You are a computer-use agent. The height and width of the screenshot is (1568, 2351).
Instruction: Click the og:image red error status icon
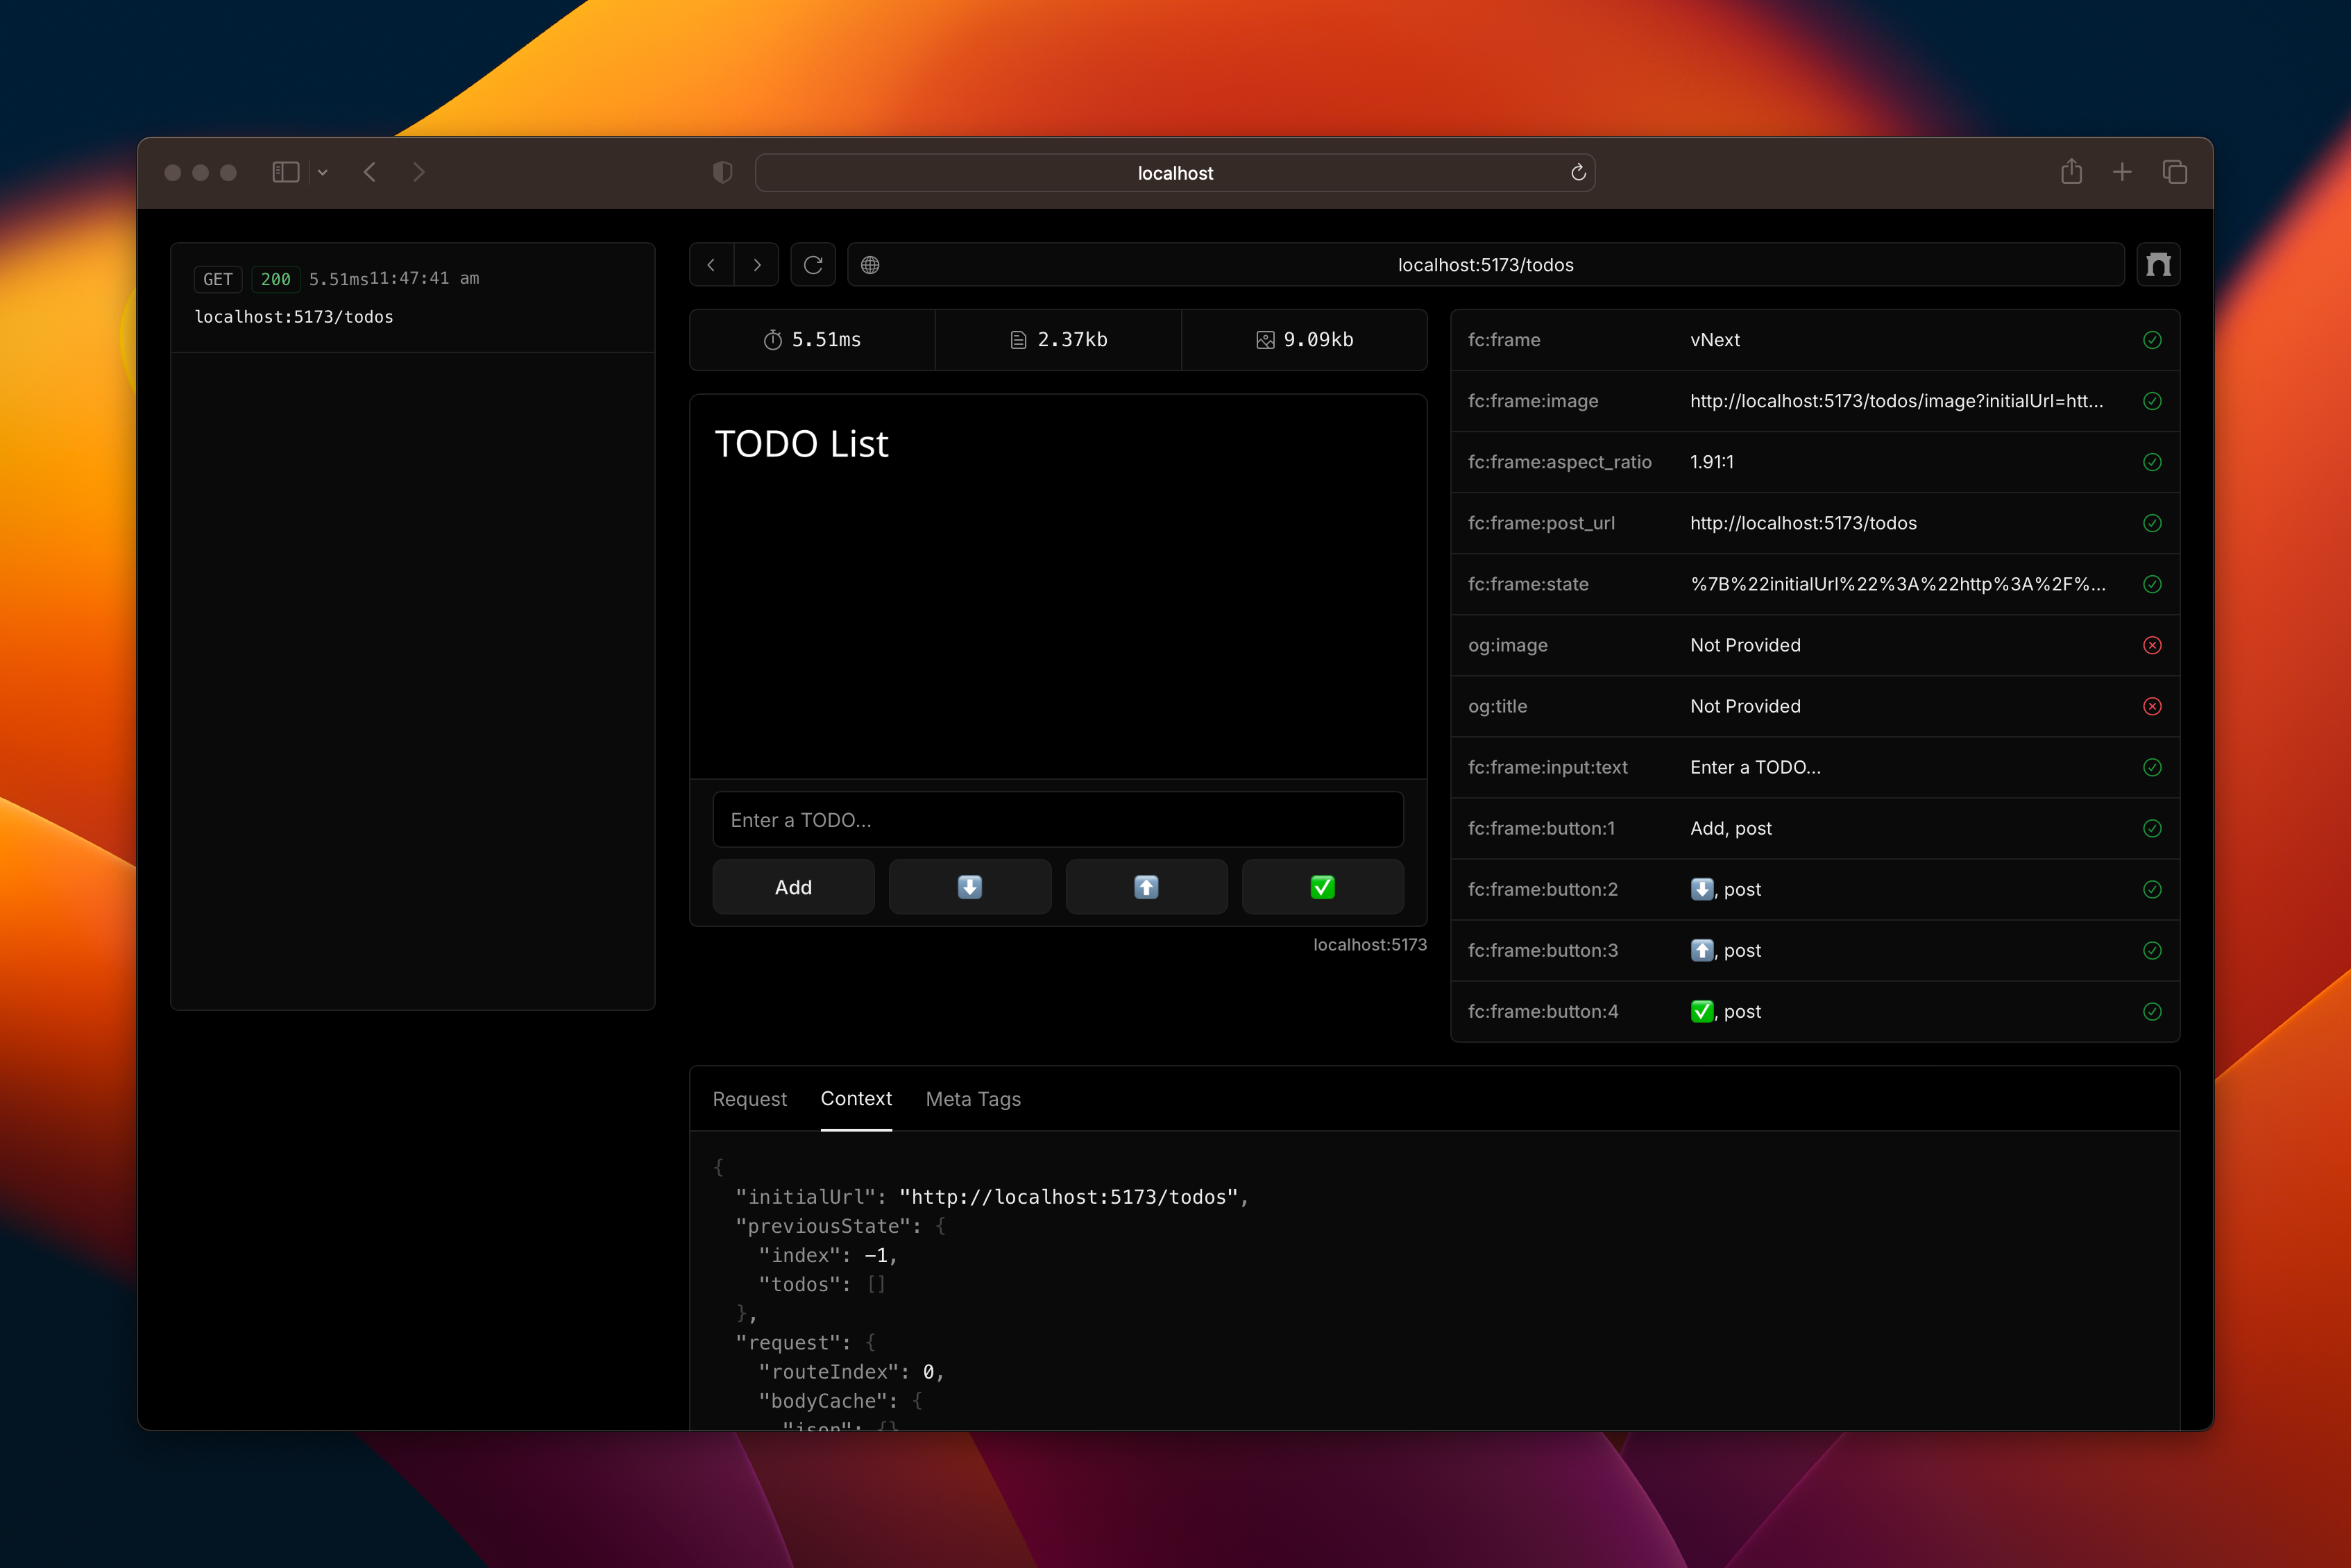click(2152, 645)
